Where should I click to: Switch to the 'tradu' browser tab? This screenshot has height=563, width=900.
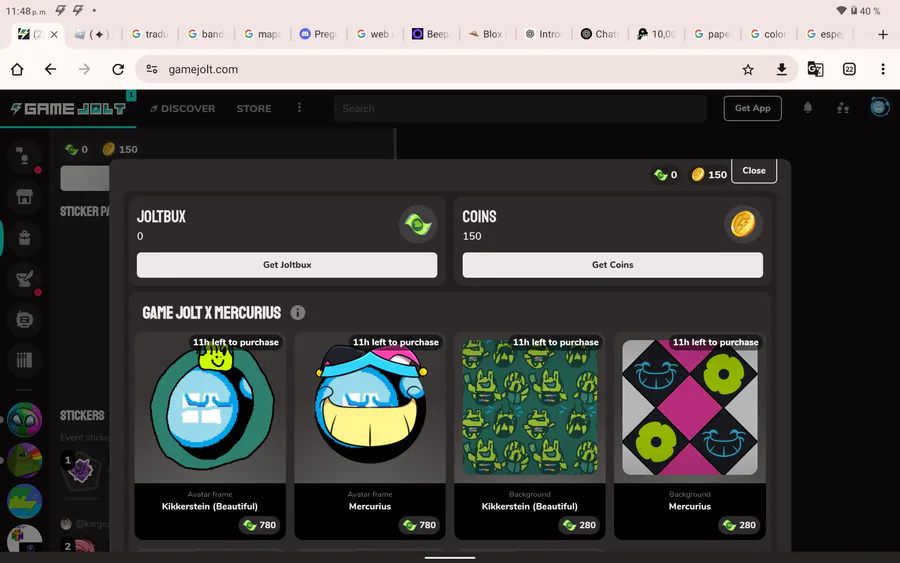point(150,34)
